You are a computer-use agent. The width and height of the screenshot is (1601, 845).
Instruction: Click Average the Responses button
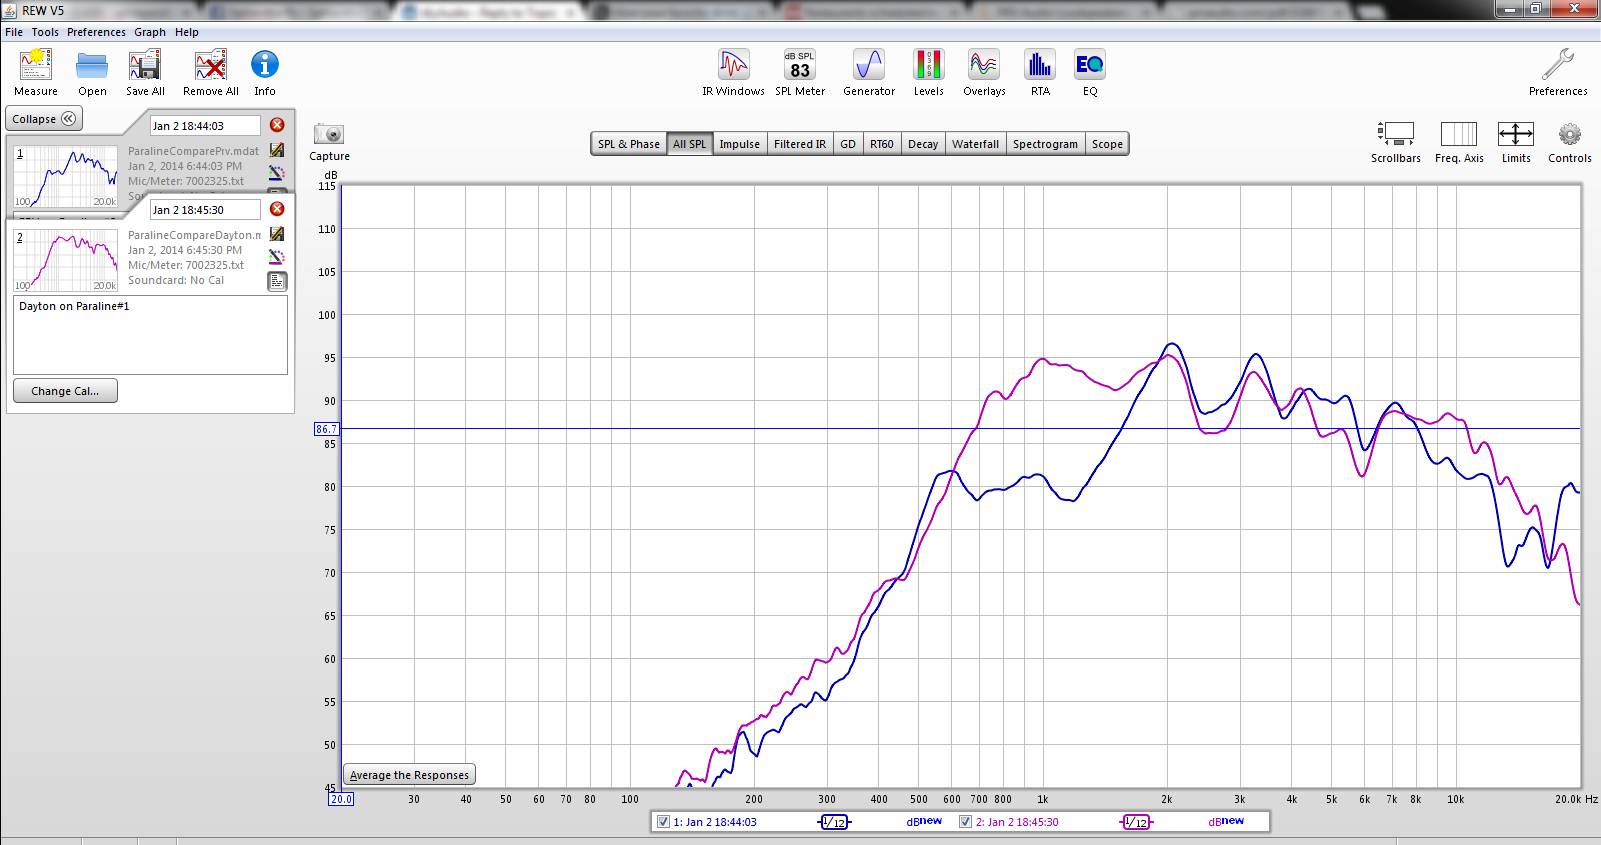coord(409,775)
